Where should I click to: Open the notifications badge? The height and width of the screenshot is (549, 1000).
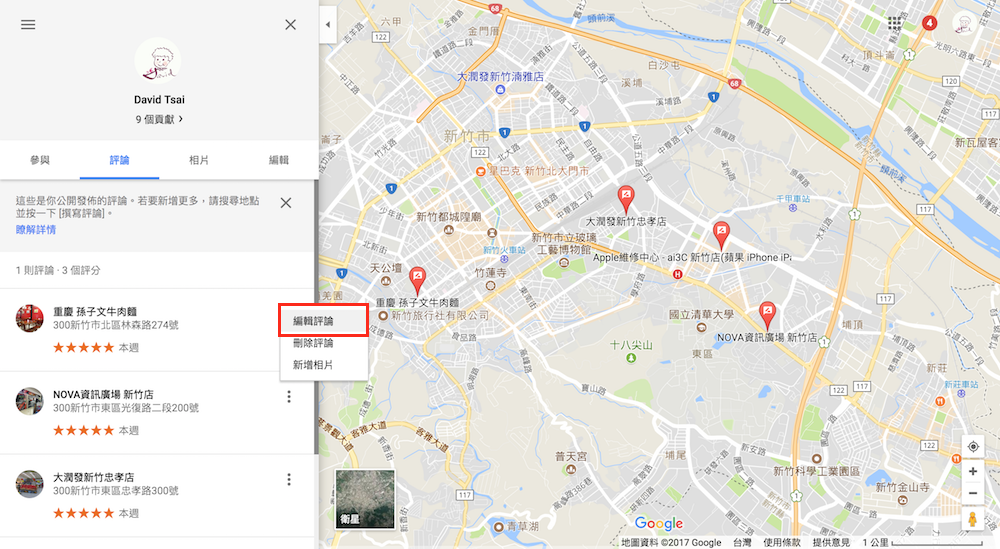tap(930, 24)
